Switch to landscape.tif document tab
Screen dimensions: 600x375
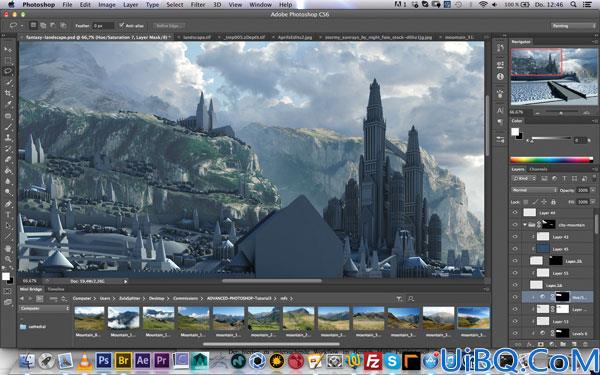tap(197, 38)
